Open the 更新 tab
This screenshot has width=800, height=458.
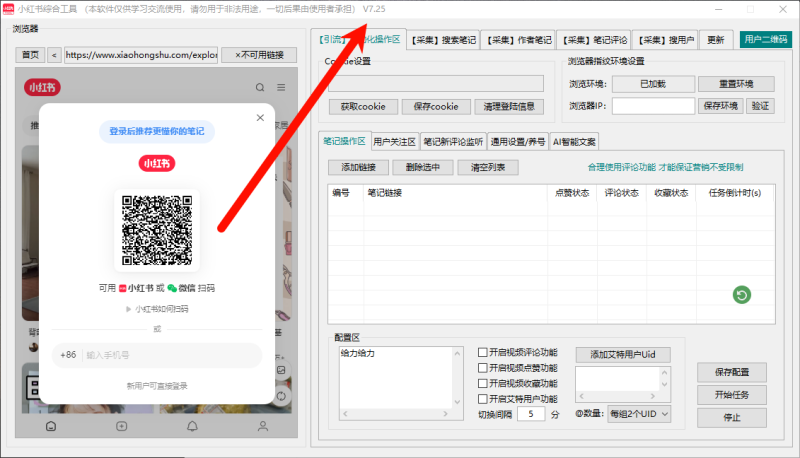tap(716, 40)
